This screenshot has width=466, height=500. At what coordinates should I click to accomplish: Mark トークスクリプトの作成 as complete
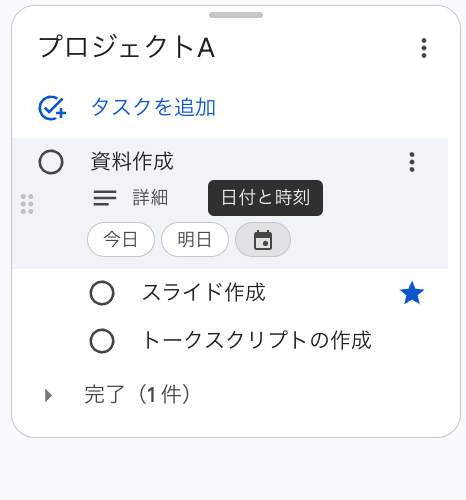[102, 341]
